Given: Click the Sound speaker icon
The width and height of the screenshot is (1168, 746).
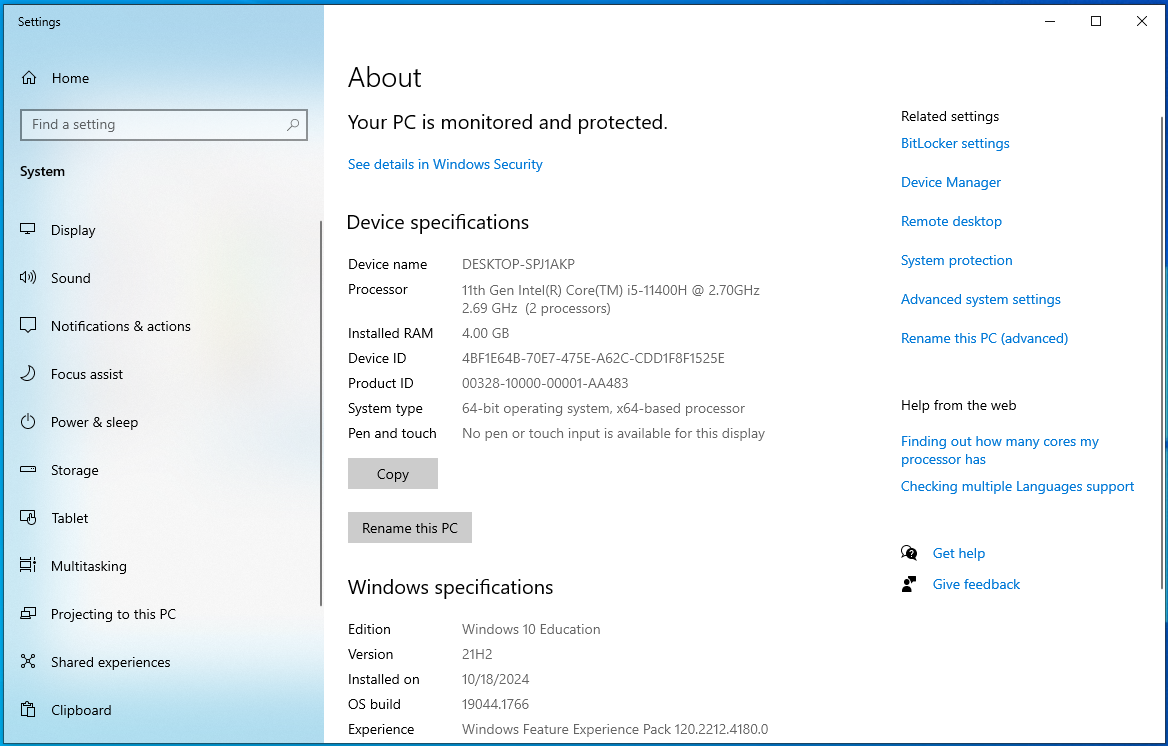Looking at the screenshot, I should (28, 277).
